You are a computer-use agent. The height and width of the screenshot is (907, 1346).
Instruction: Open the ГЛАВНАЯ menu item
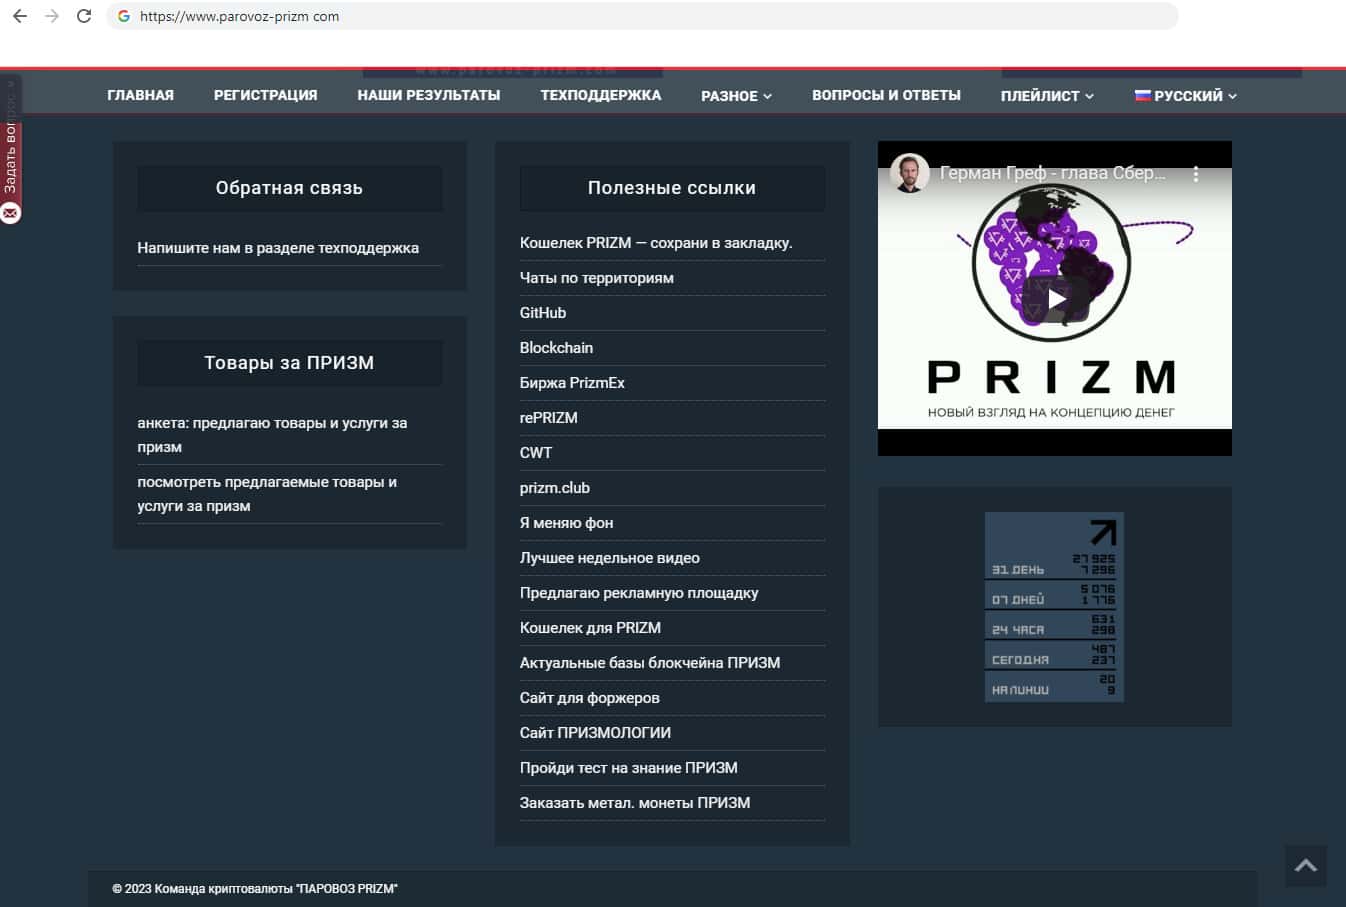click(141, 95)
